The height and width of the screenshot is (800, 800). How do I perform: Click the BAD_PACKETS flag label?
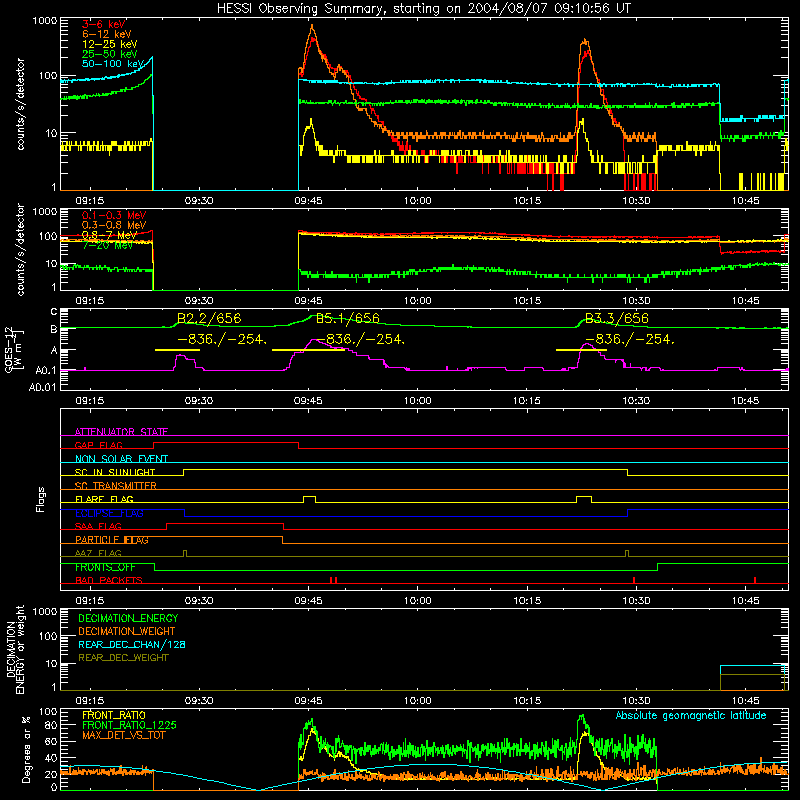[x=109, y=580]
